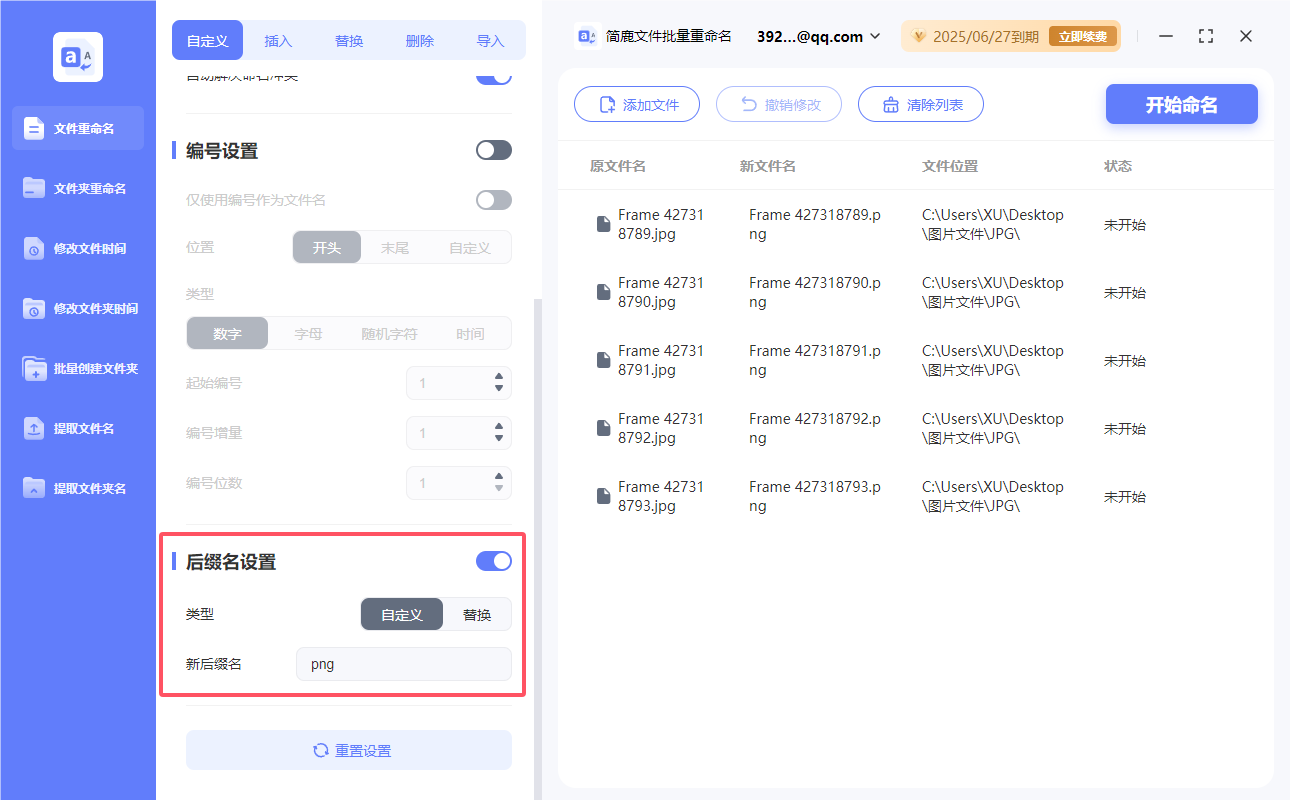Switch to the 替换 tab
The image size is (1290, 800).
349,40
